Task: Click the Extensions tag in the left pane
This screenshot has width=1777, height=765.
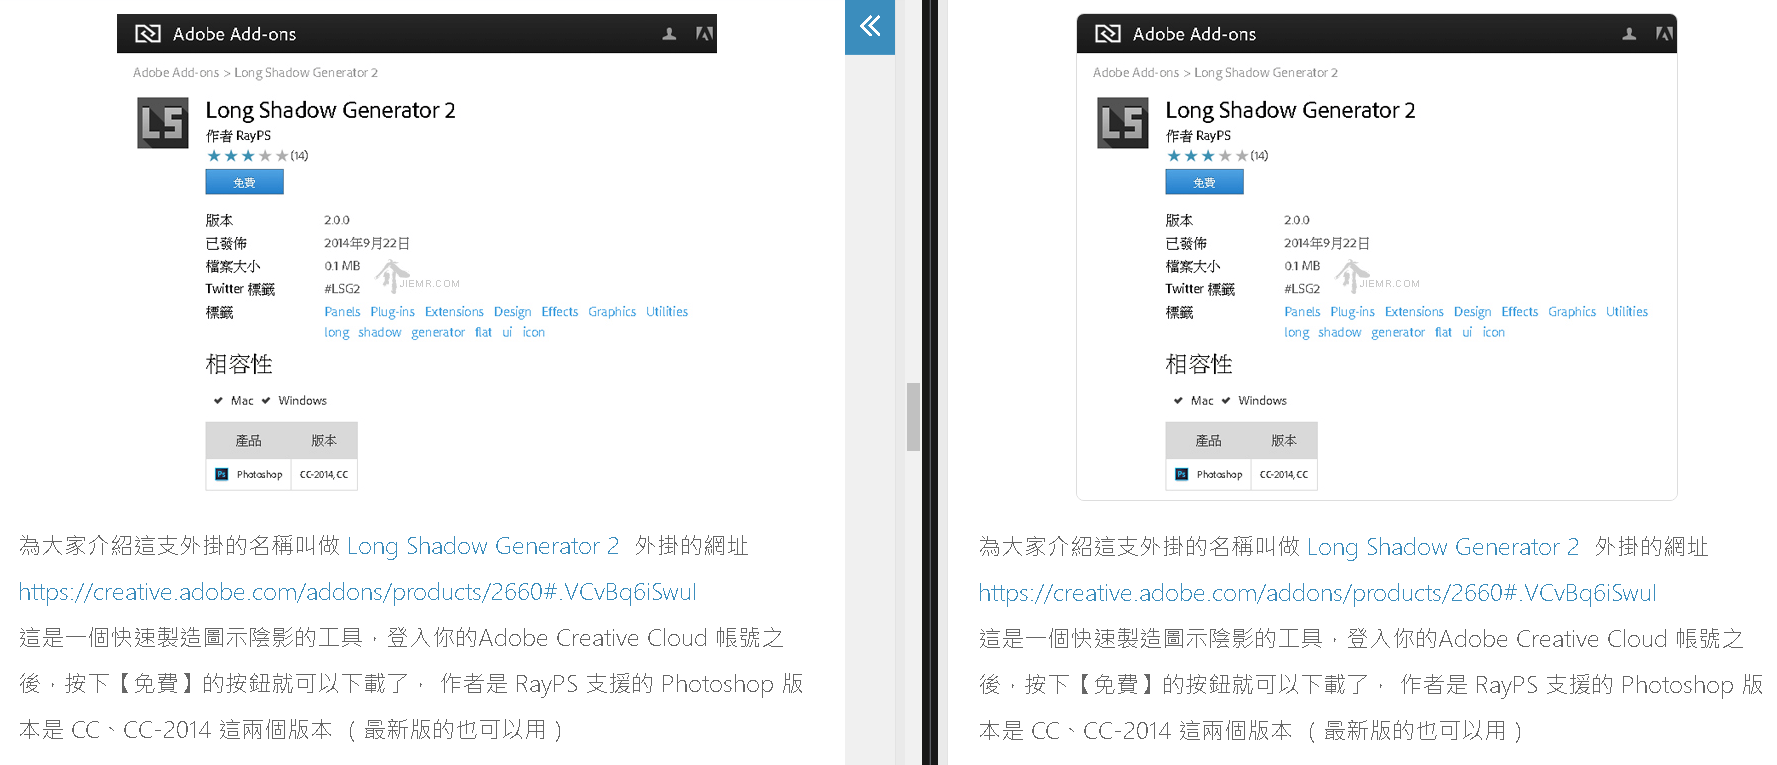Action: click(454, 312)
